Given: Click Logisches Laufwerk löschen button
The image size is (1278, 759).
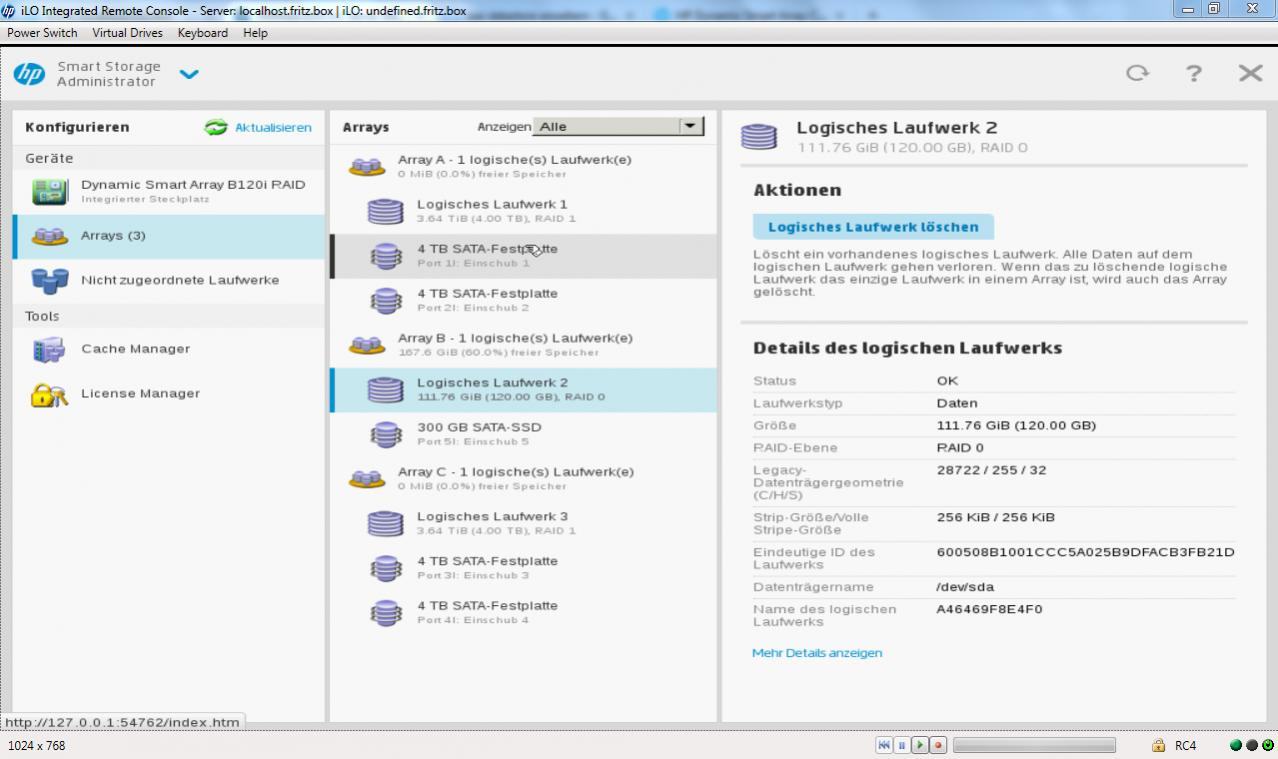Looking at the screenshot, I should pos(873,227).
